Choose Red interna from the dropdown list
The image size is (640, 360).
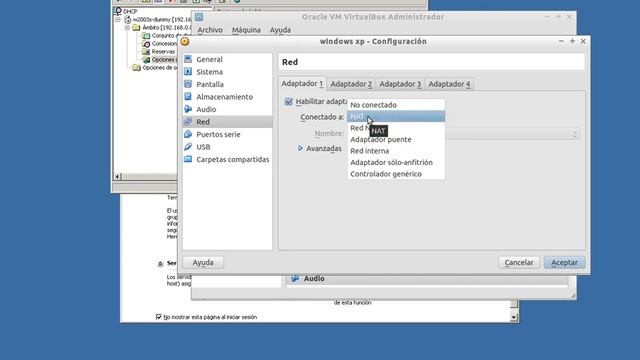click(x=396, y=151)
